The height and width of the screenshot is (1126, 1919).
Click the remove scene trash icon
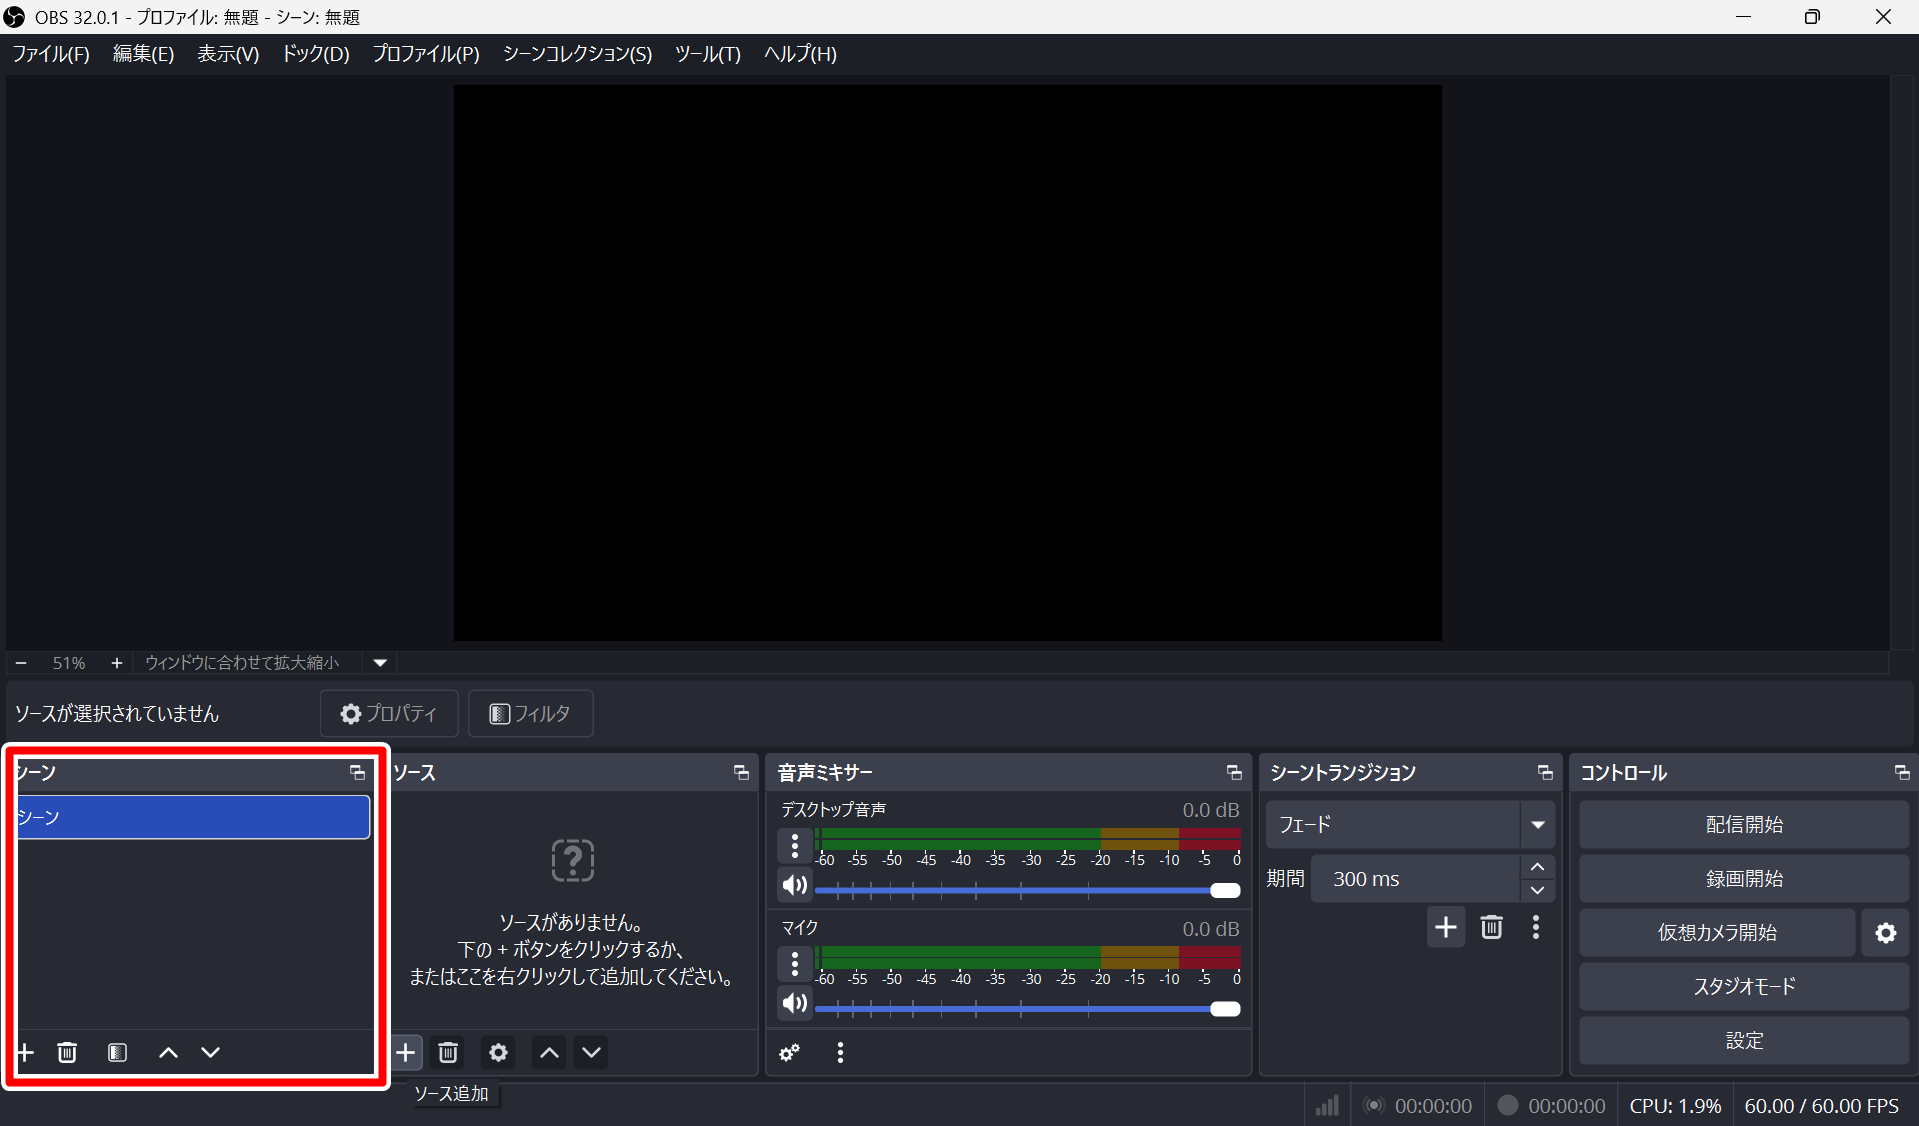tap(67, 1052)
